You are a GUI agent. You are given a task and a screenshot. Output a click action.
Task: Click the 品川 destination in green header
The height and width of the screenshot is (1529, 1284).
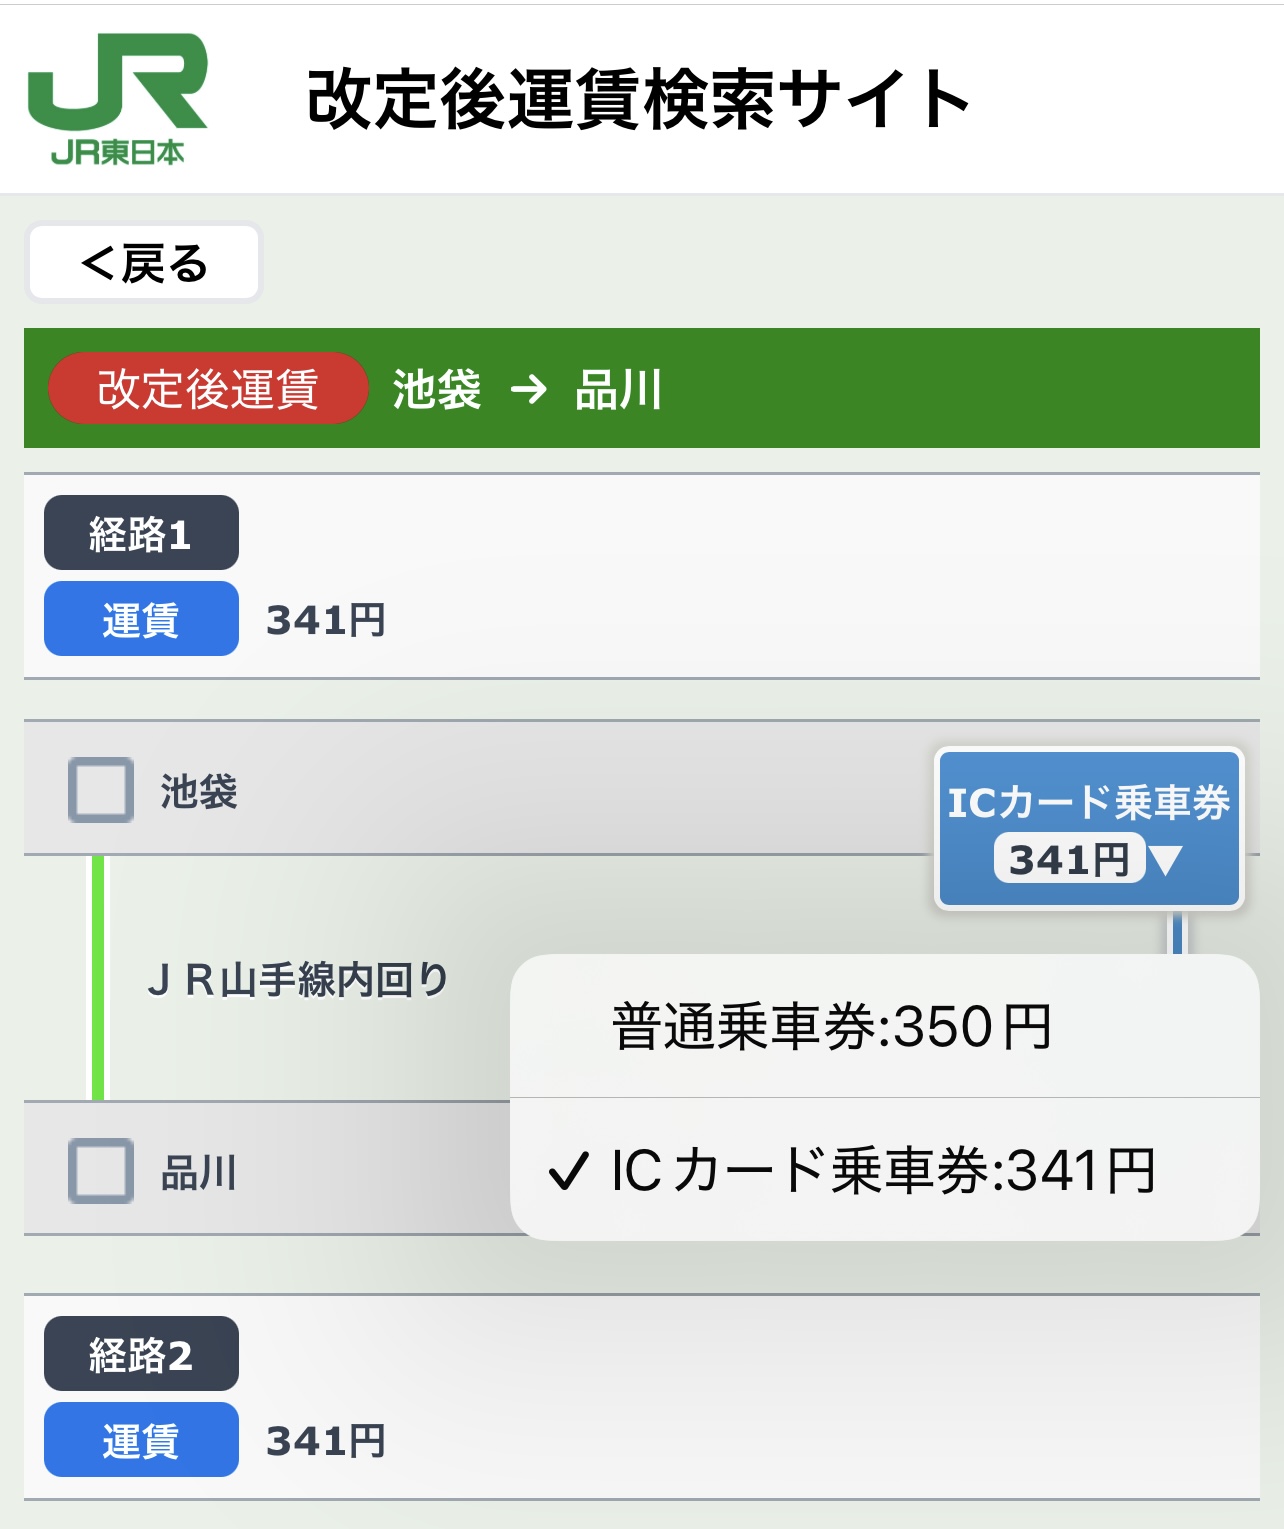tap(618, 389)
